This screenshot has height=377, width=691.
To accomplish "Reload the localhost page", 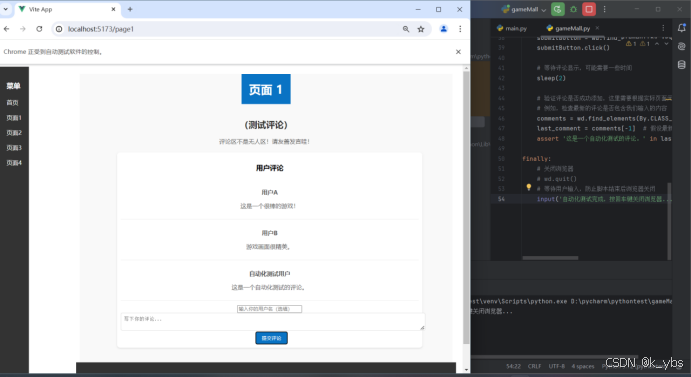I will [39, 29].
